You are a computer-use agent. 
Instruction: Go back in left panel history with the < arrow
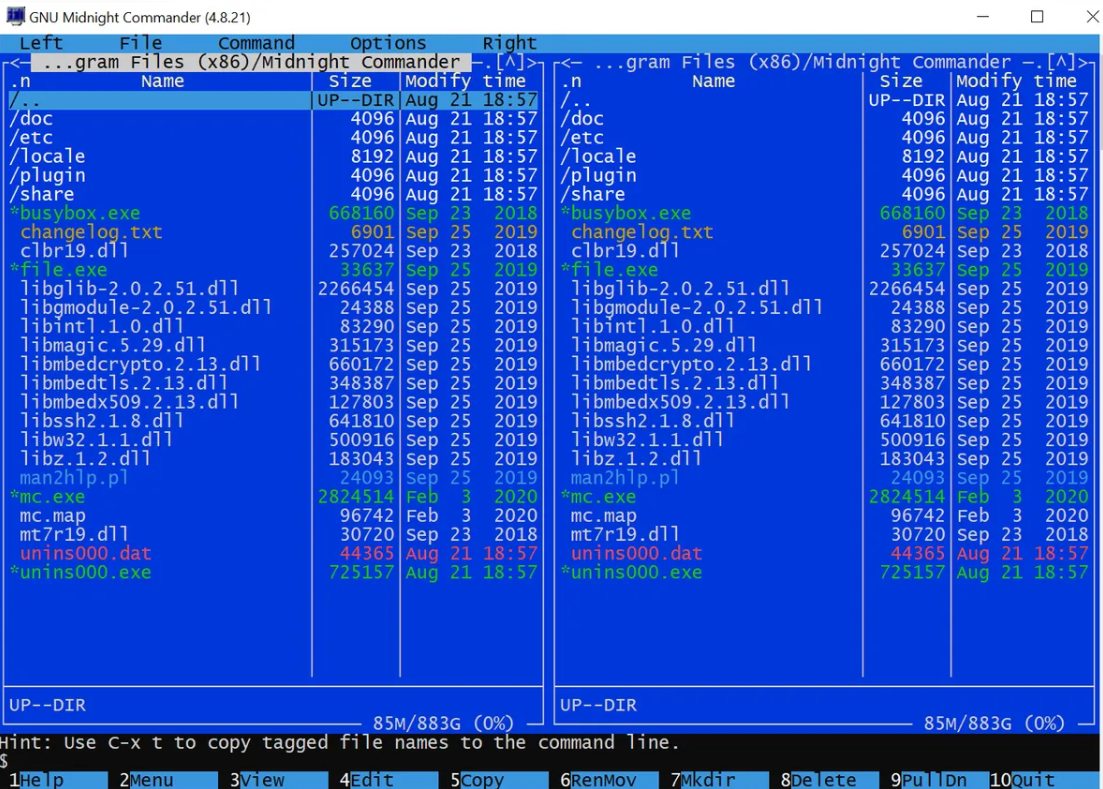(15, 63)
